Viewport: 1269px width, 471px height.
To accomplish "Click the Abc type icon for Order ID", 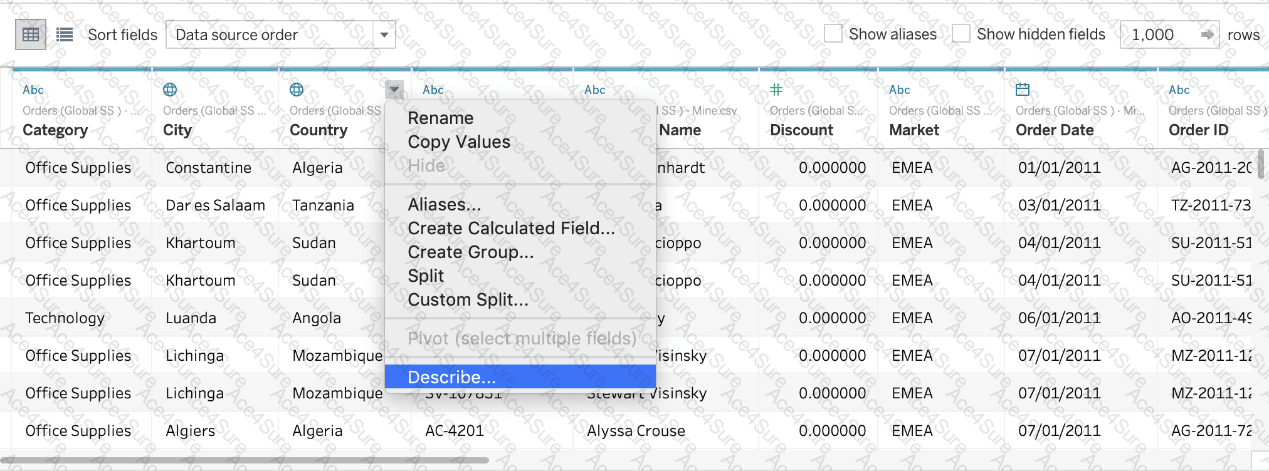I will pyautogui.click(x=1179, y=90).
